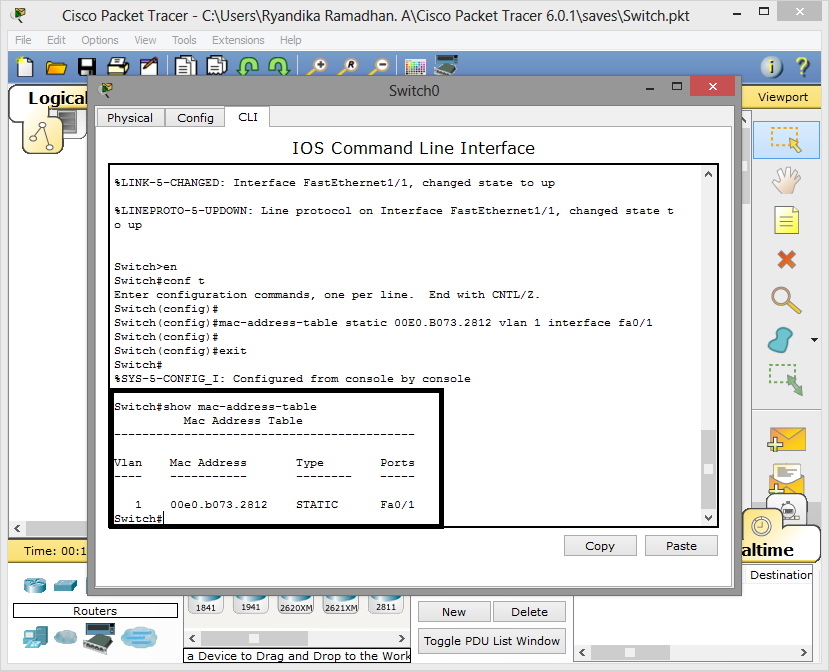Viewport: 829px width, 671px height.
Task: Open the Edit menu
Action: 56,40
